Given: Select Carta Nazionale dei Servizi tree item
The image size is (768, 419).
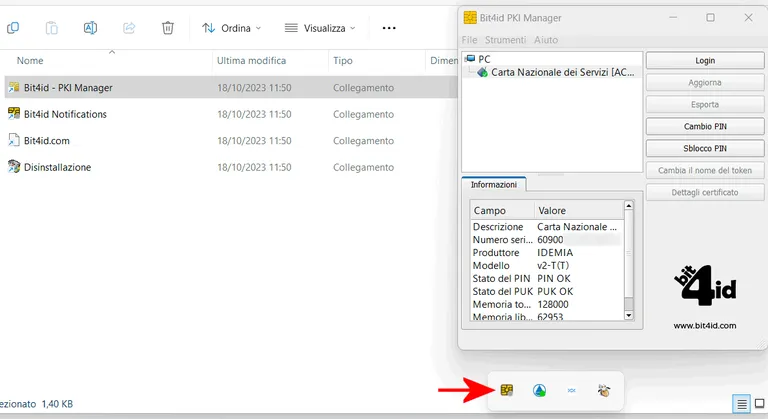Looking at the screenshot, I should (x=562, y=73).
